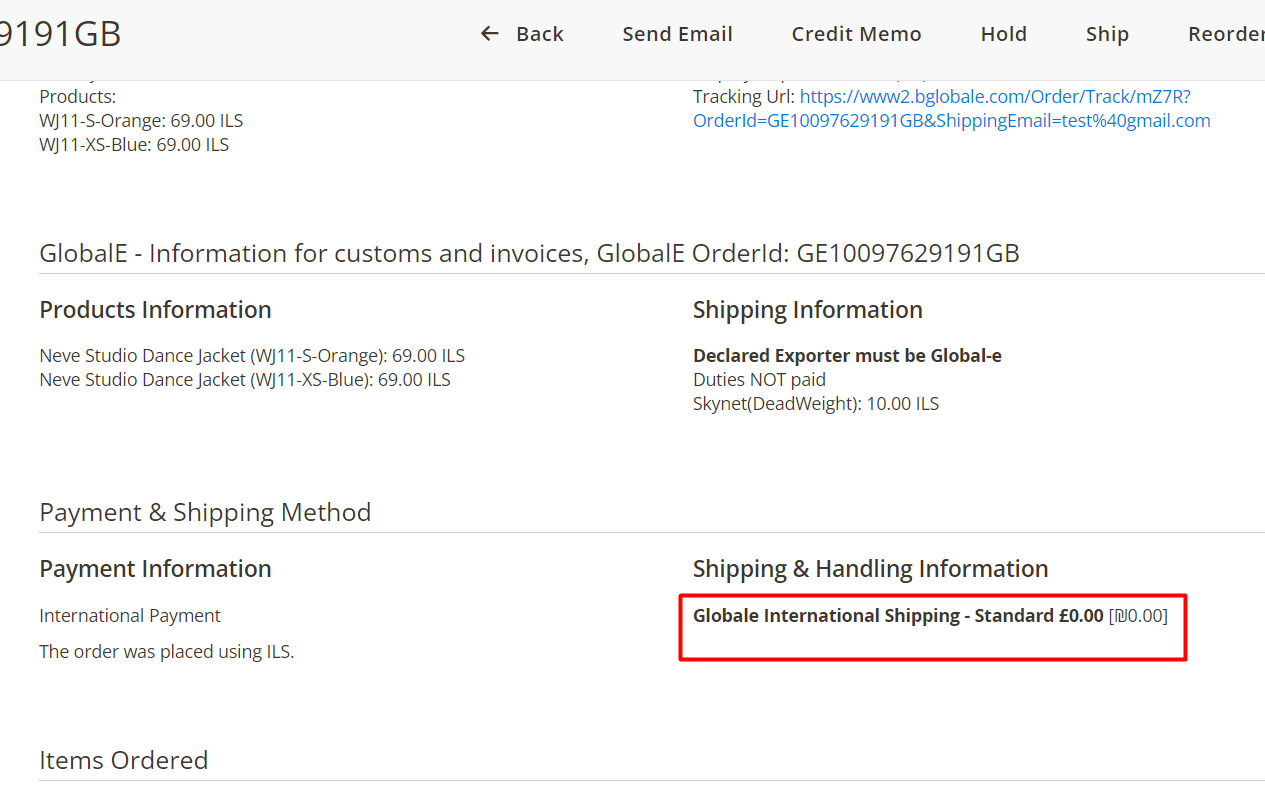
Task: Click the Shipping Information heading
Action: (807, 309)
